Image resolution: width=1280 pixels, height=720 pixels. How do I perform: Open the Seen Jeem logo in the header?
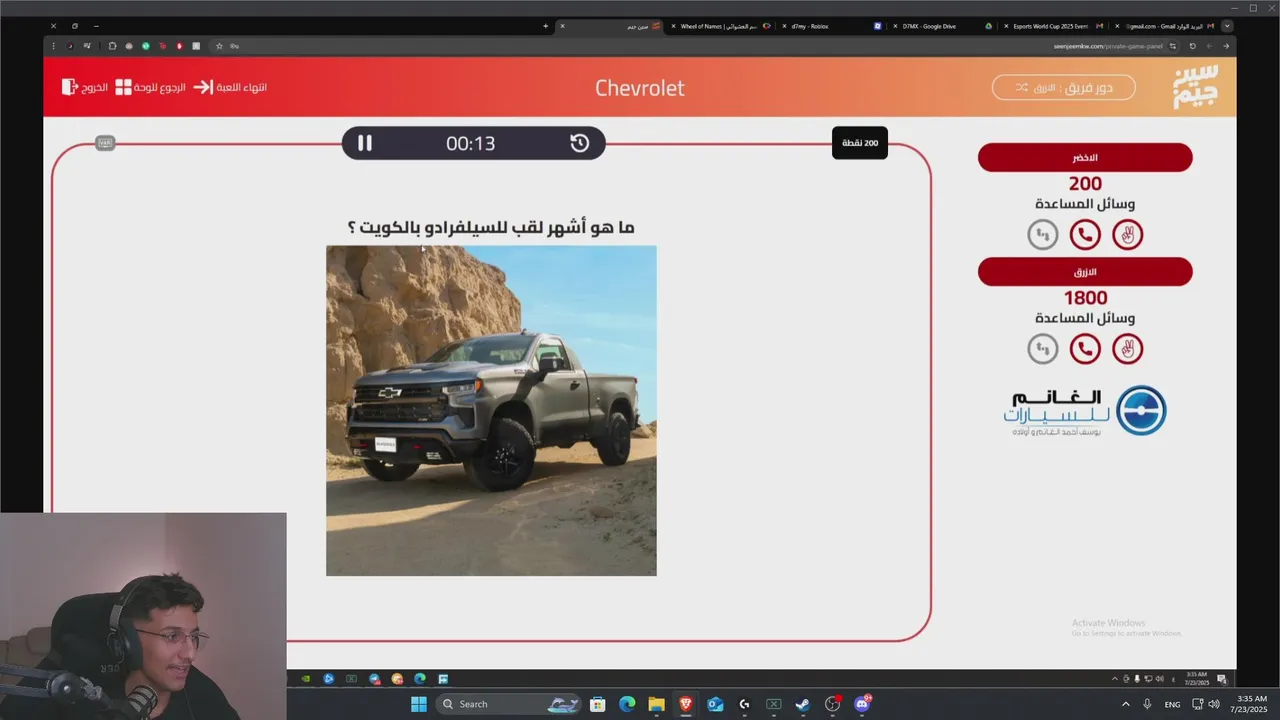click(1196, 87)
